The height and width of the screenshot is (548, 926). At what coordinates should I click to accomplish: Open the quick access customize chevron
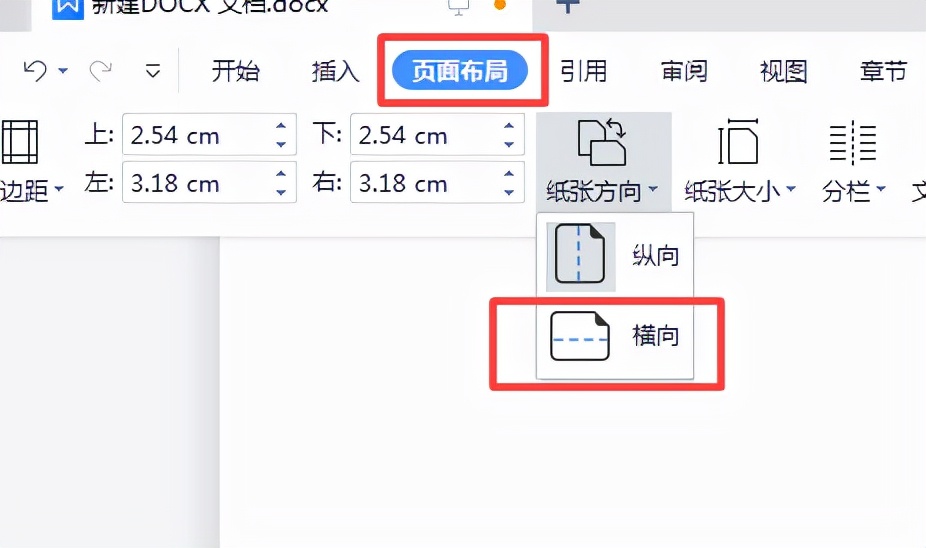coord(153,71)
